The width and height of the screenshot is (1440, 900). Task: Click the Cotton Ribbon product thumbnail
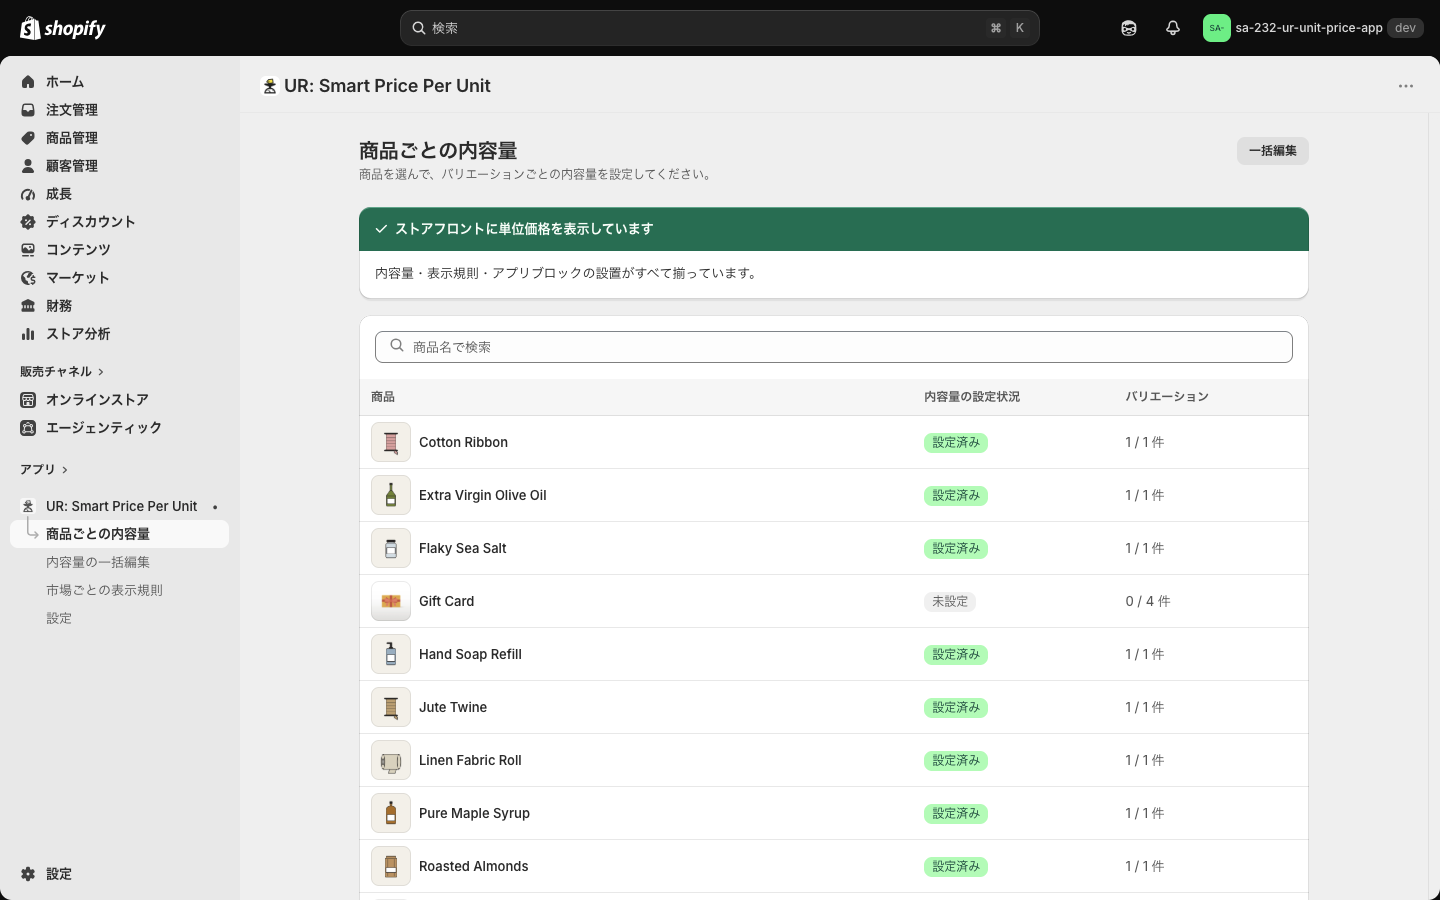(391, 442)
